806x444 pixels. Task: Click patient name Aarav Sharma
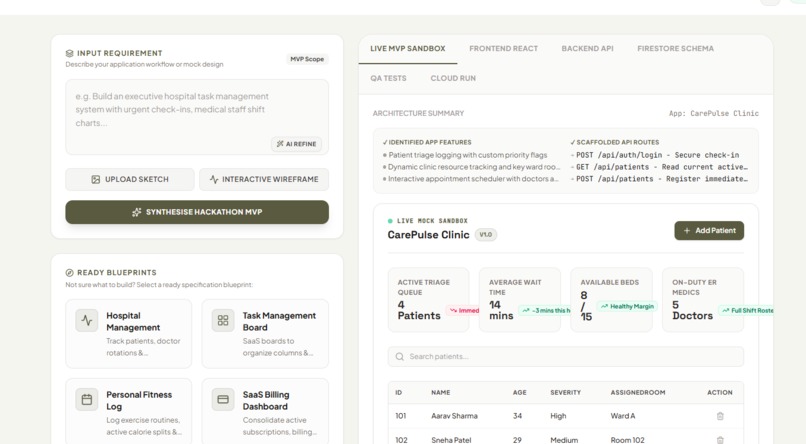point(454,416)
